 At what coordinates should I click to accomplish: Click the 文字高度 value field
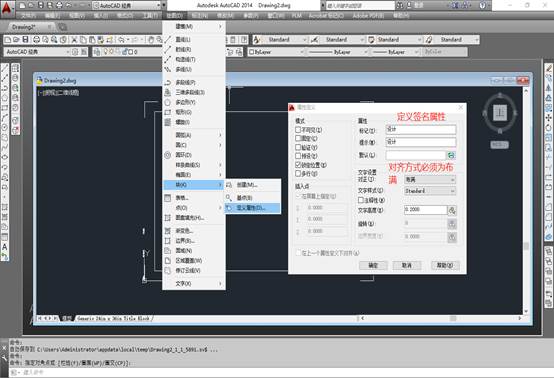[425, 210]
